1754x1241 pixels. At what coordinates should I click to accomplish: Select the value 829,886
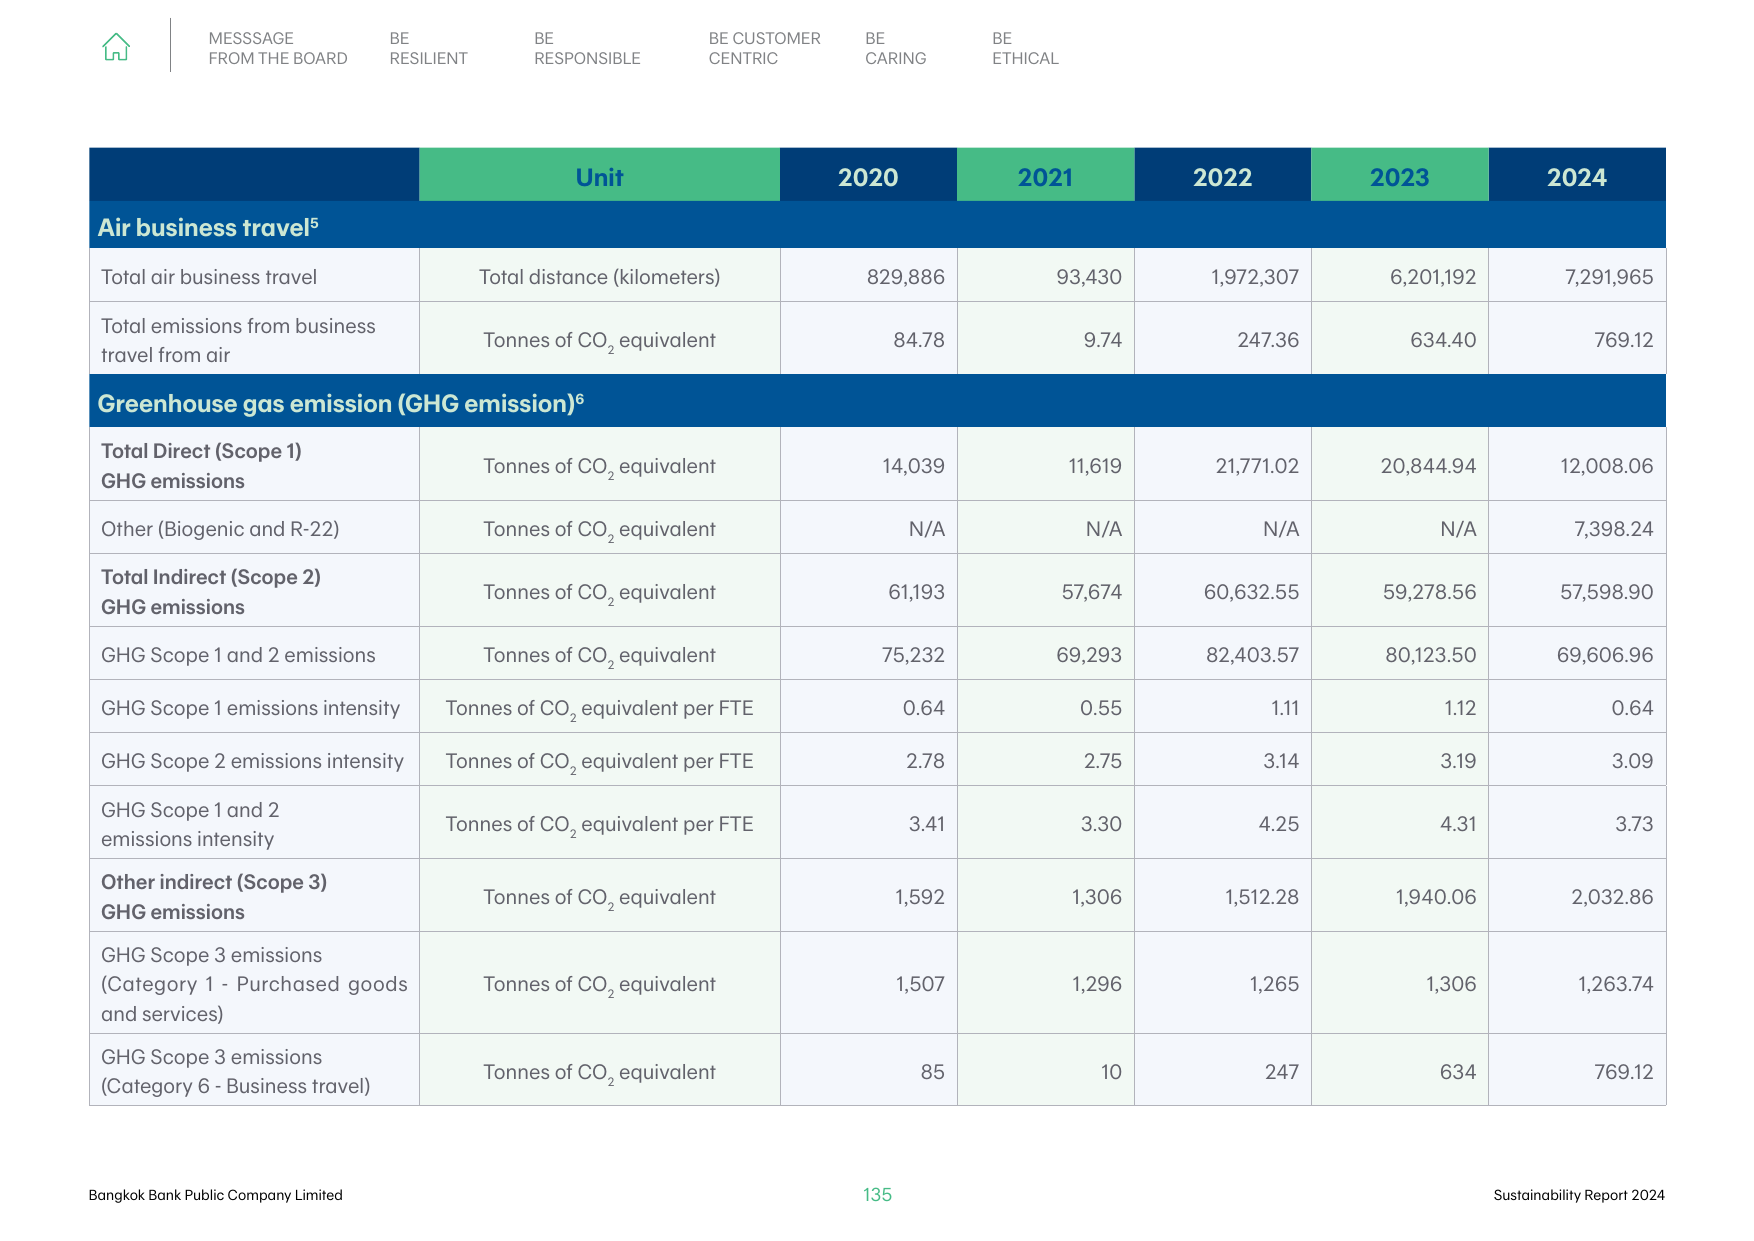905,277
